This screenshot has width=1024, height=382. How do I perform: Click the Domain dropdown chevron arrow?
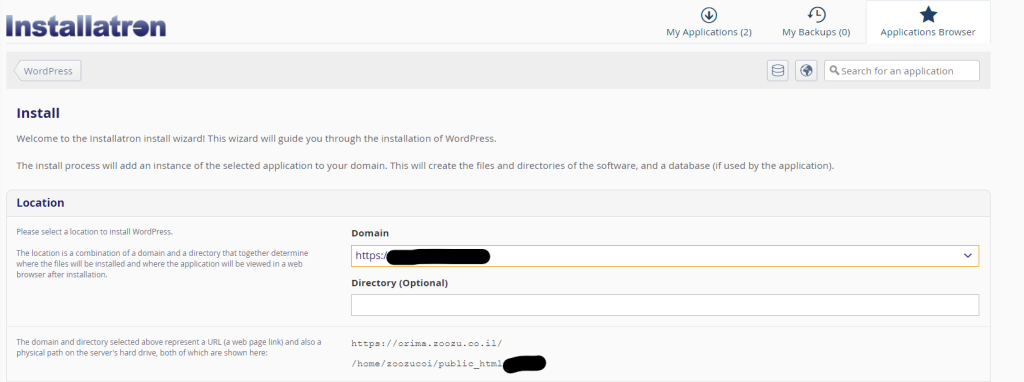click(x=968, y=256)
